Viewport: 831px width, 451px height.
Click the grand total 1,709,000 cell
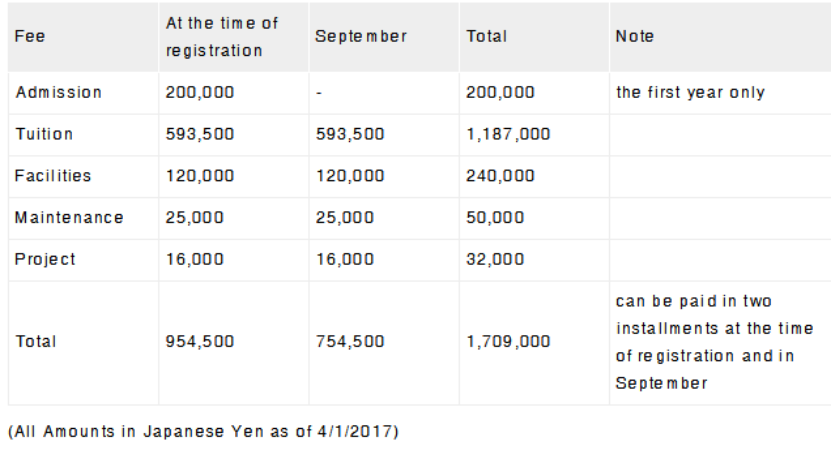click(508, 342)
